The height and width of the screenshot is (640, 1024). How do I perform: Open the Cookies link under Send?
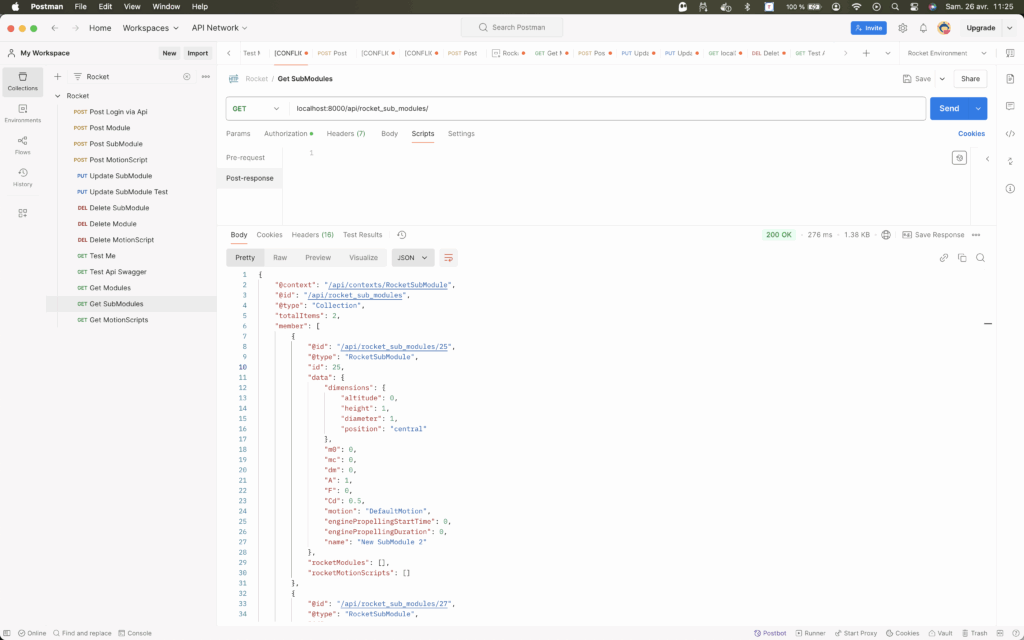971,134
